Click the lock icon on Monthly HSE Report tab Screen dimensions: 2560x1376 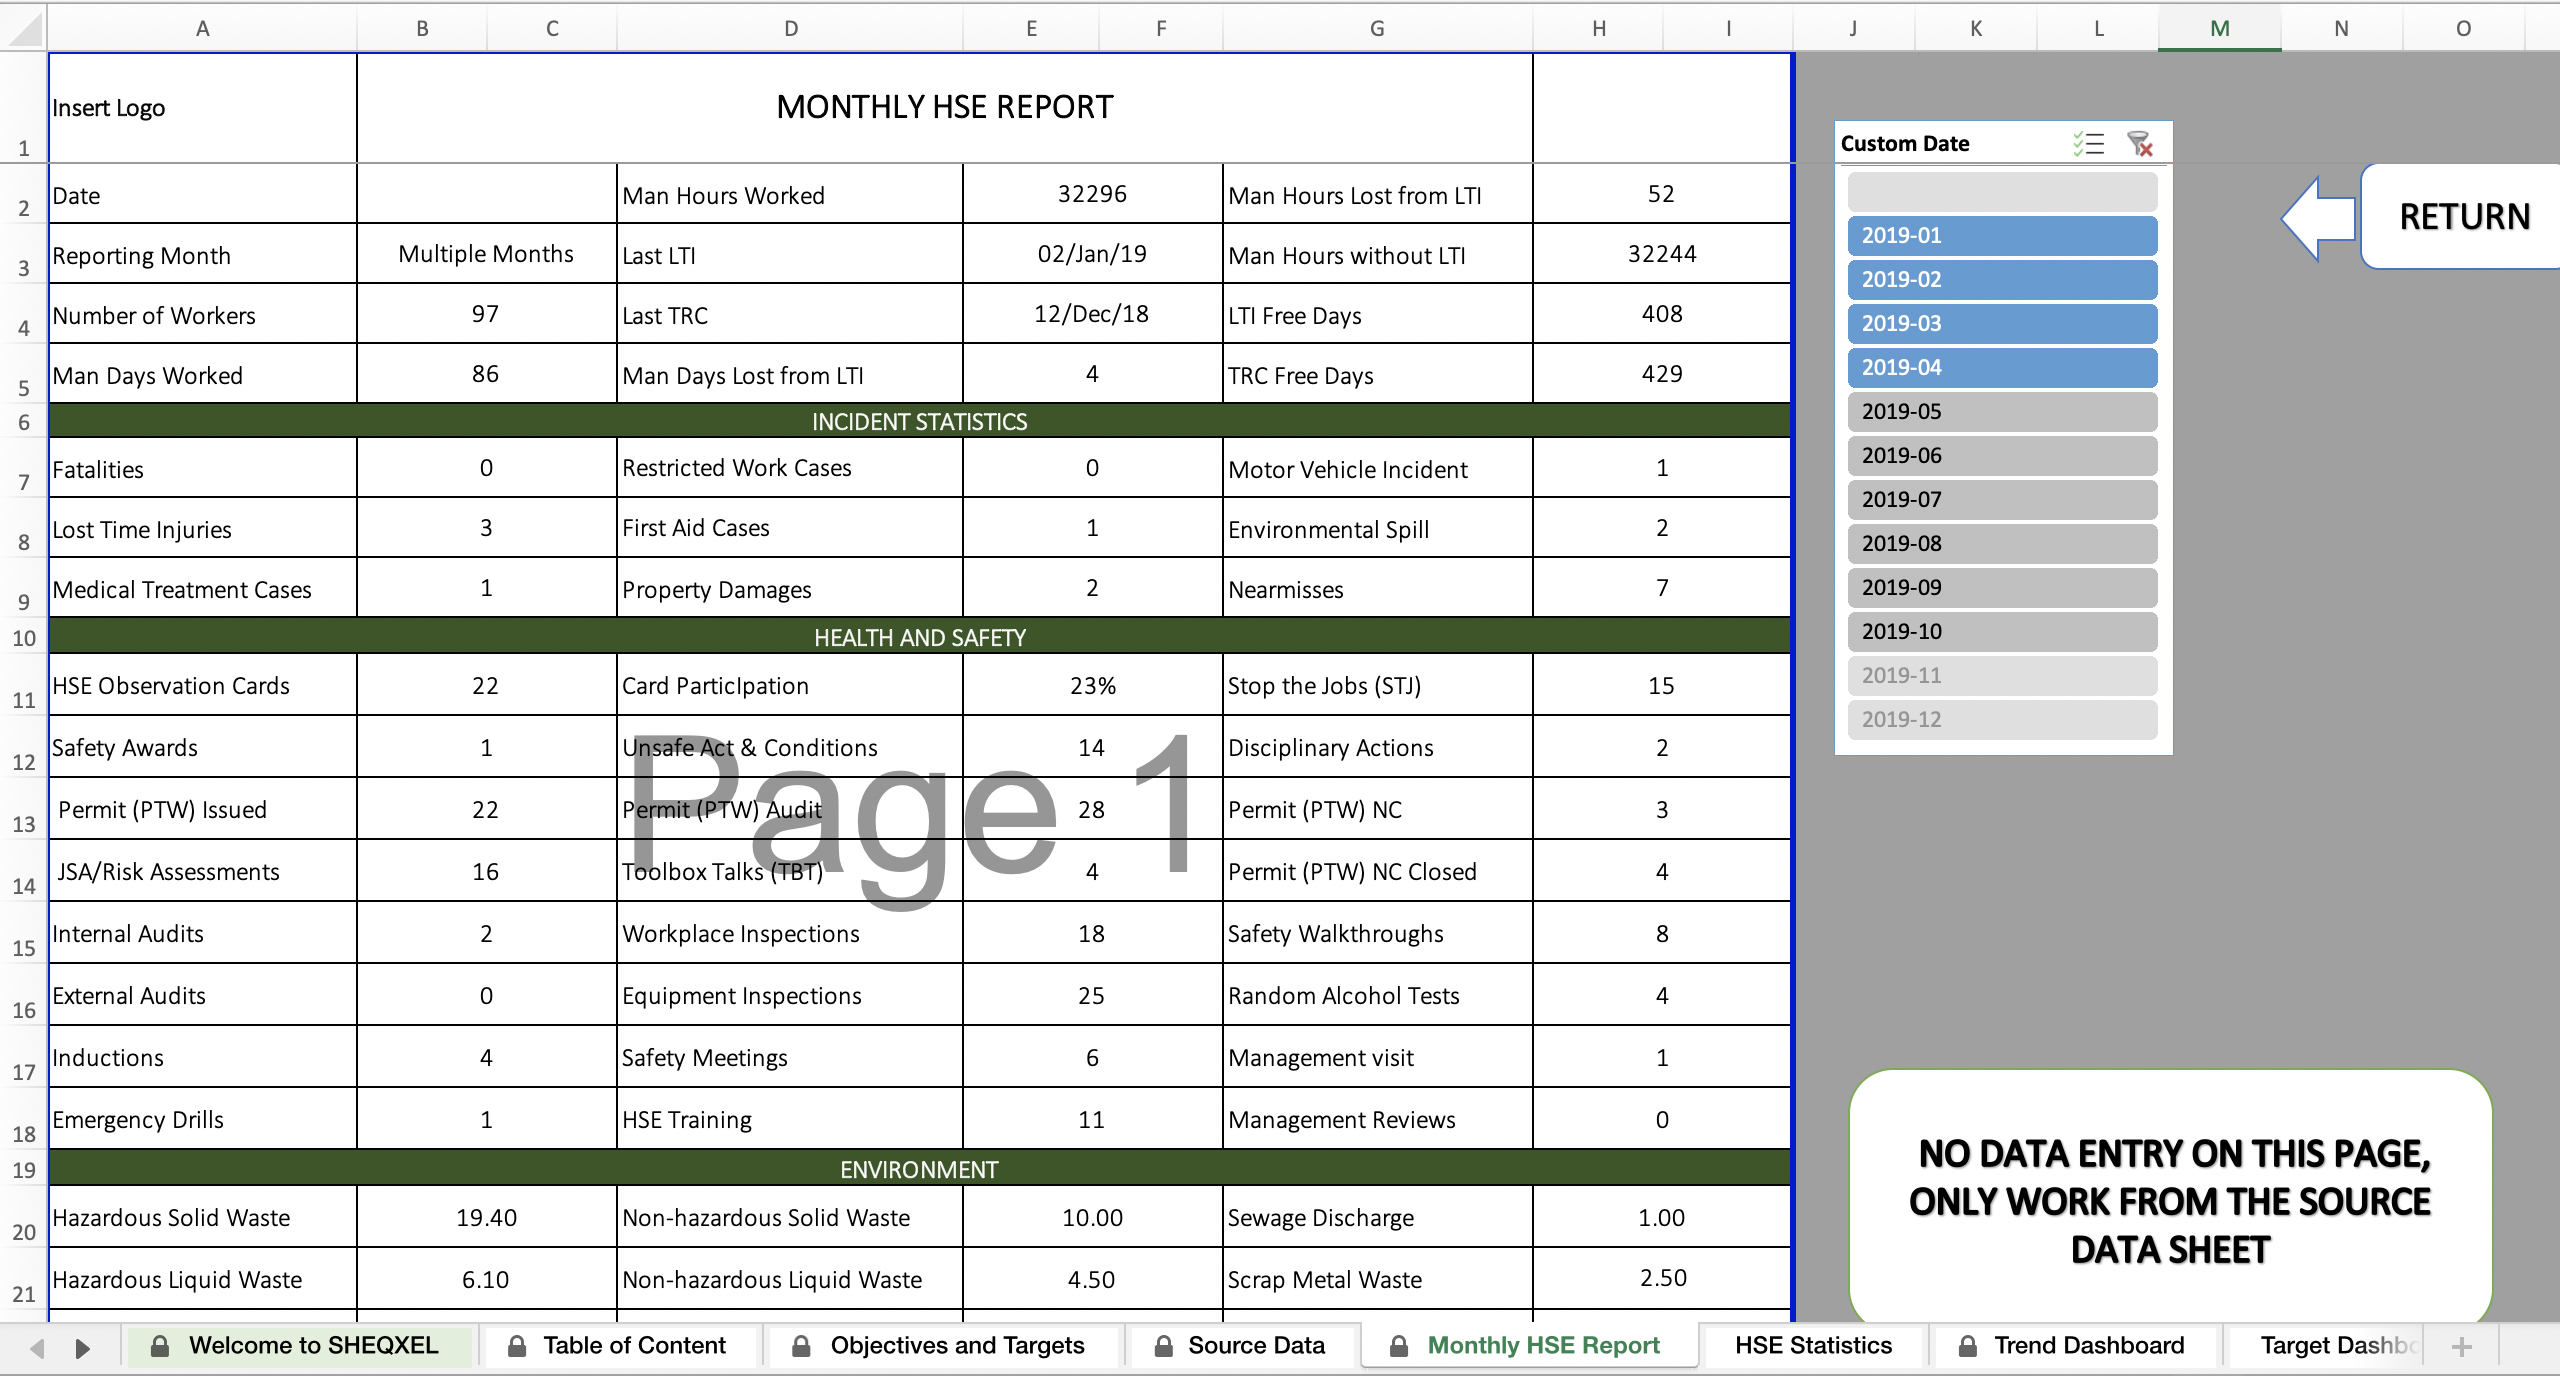click(1400, 1345)
